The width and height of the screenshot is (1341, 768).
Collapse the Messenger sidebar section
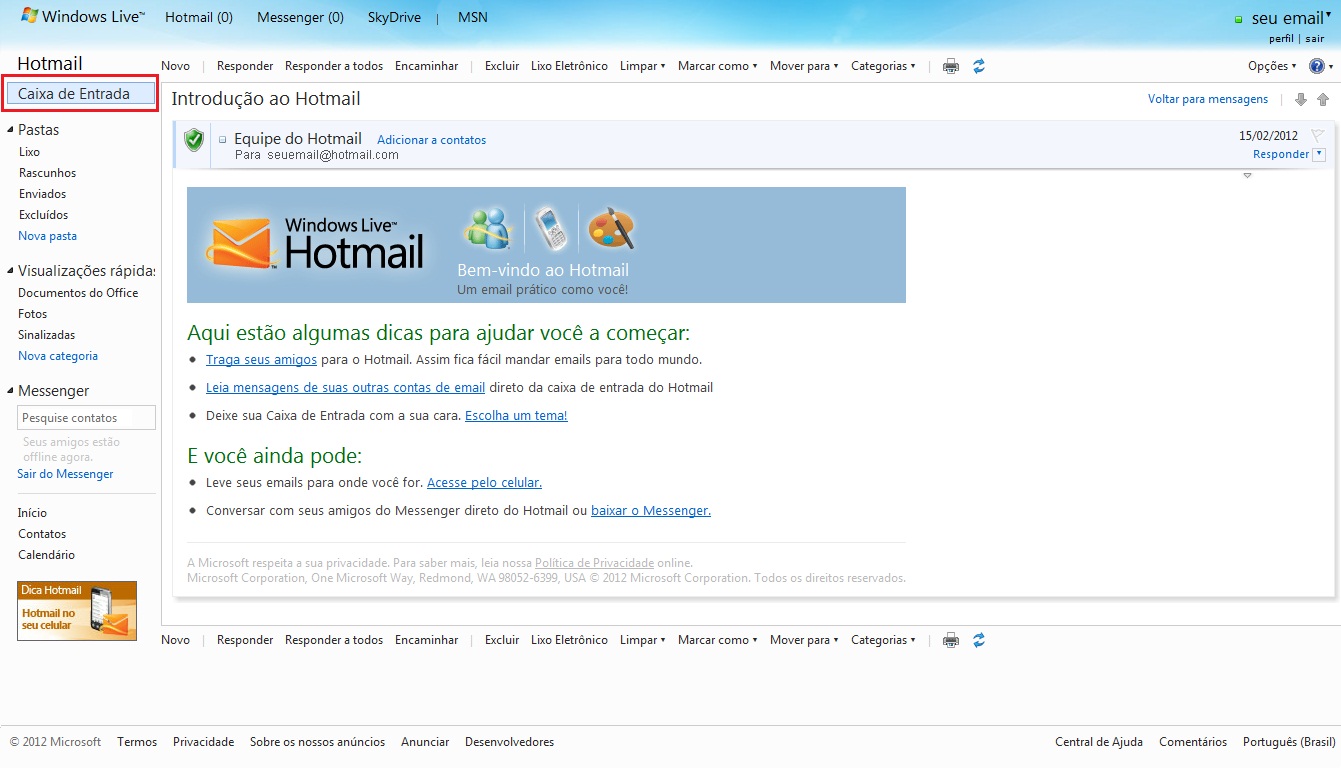coord(10,391)
